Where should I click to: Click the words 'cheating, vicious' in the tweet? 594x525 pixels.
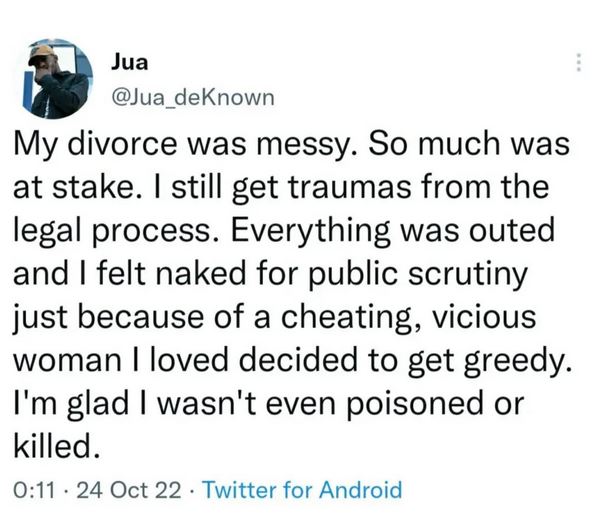(x=408, y=317)
